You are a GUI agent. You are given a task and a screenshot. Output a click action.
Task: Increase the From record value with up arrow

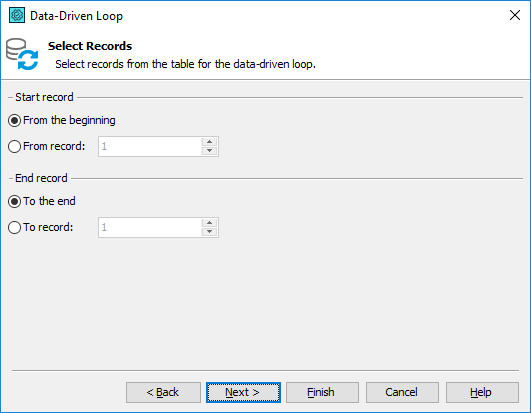click(209, 142)
